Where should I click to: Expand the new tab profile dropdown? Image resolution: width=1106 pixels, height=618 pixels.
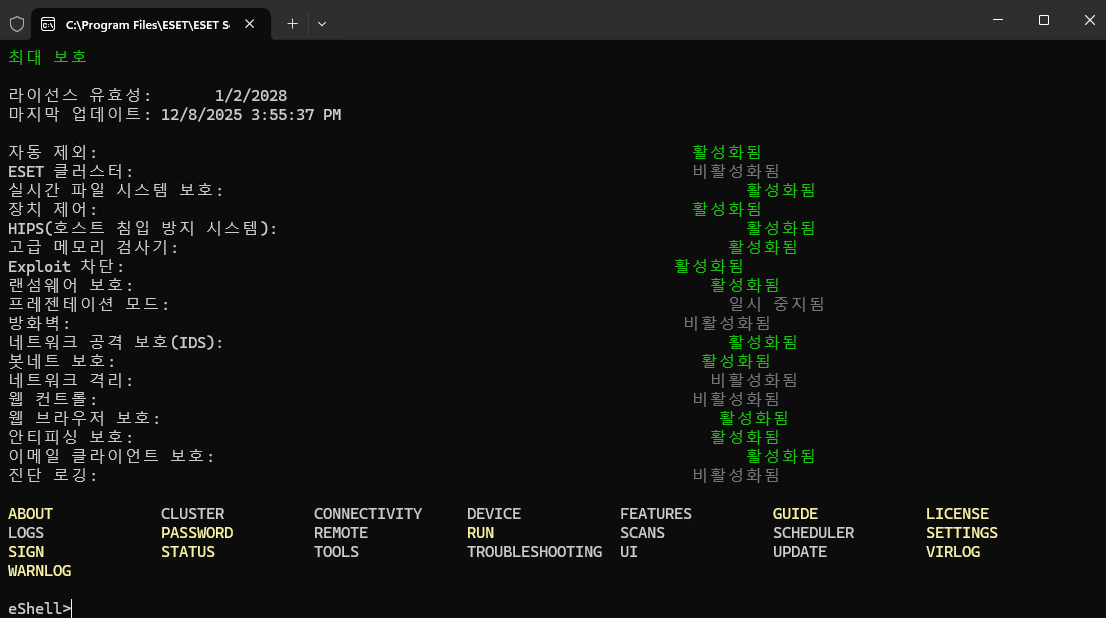click(x=321, y=22)
